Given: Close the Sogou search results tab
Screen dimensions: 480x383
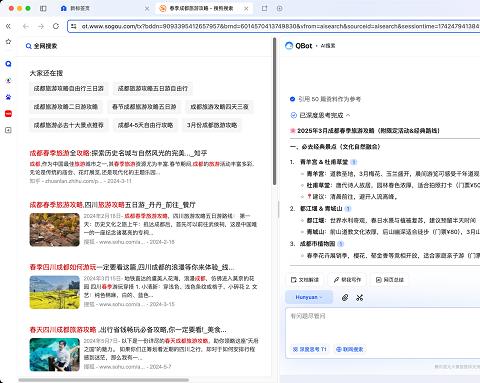Looking at the screenshot, I should point(246,8).
